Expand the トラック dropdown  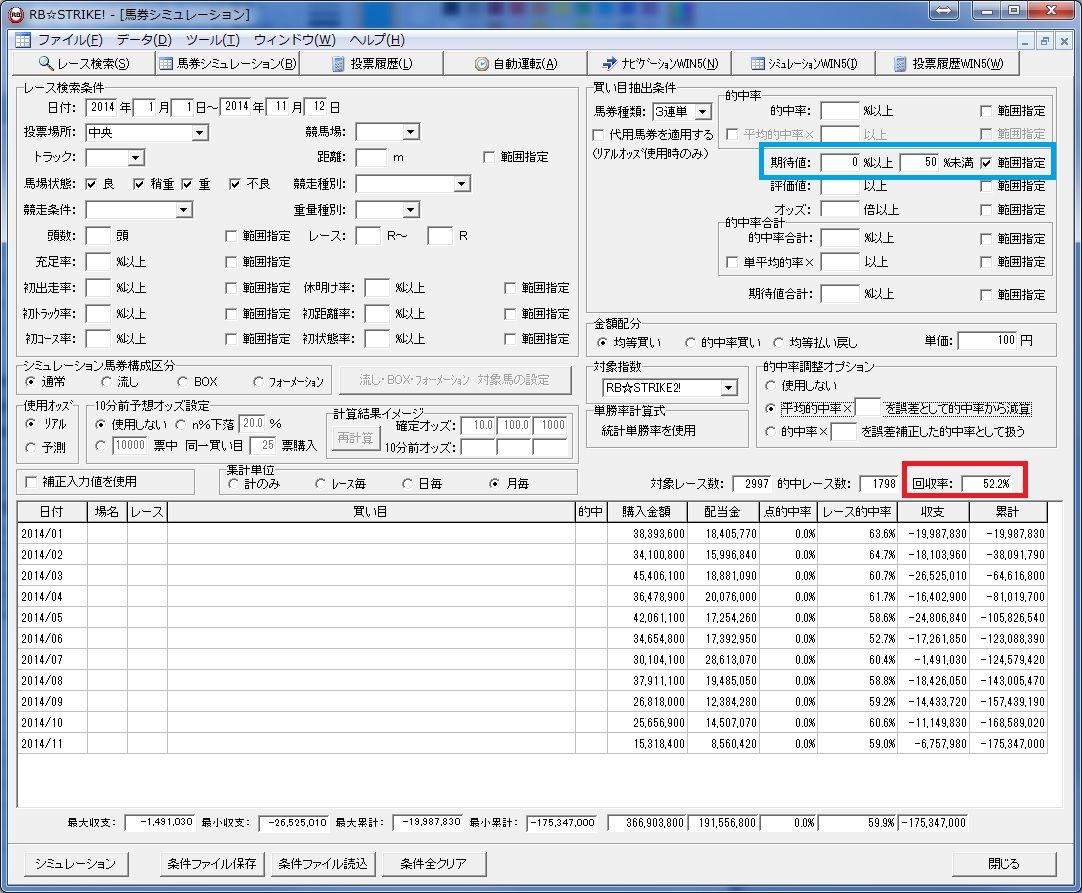[136, 158]
